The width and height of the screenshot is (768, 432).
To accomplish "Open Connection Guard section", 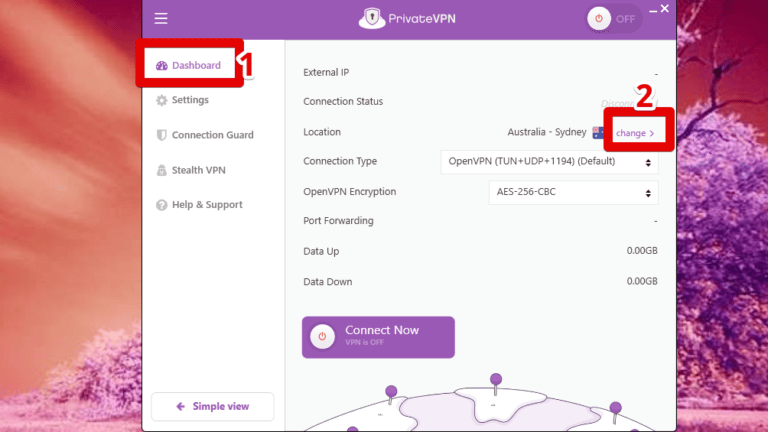I will [205, 135].
